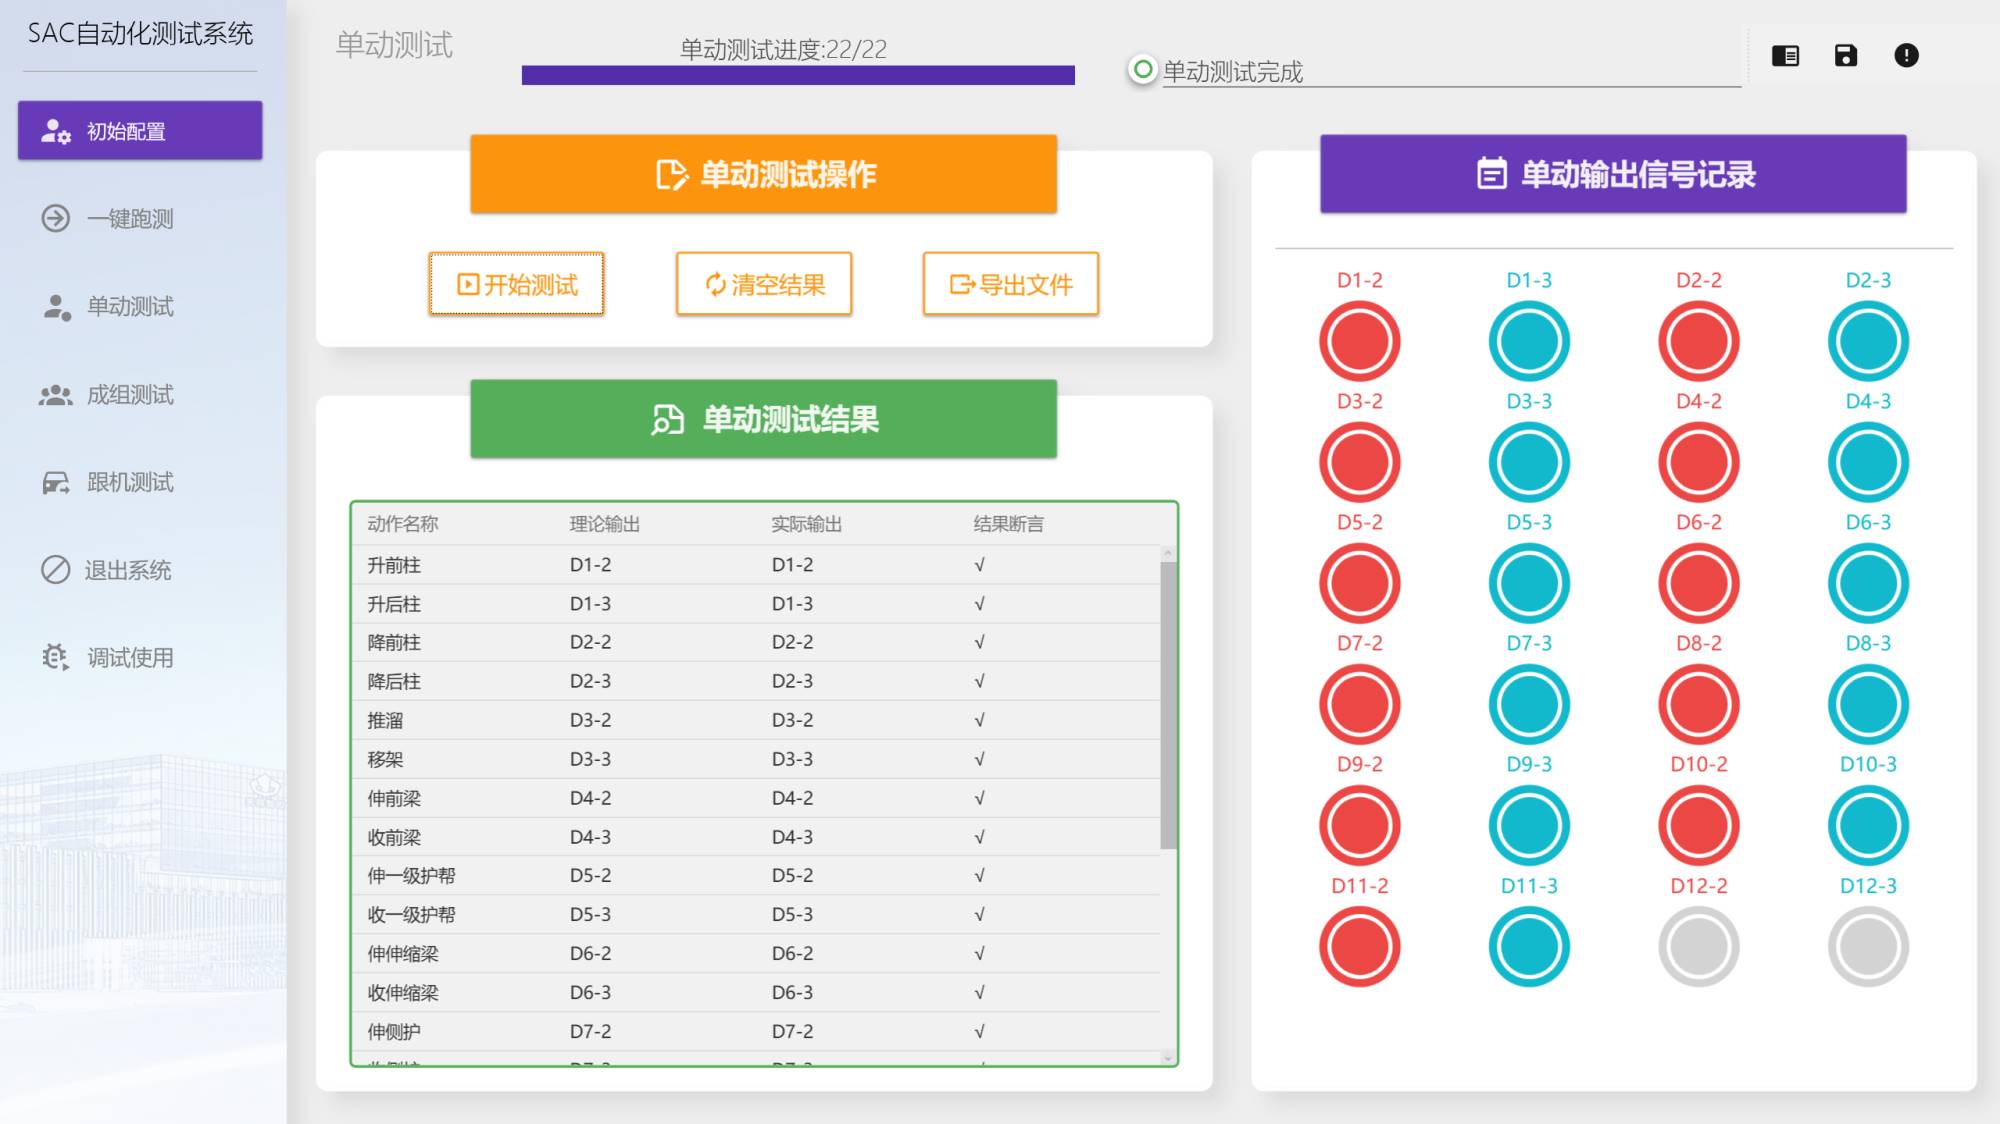Click the gray D12-2 signal indicator
2000x1124 pixels.
[1698, 946]
